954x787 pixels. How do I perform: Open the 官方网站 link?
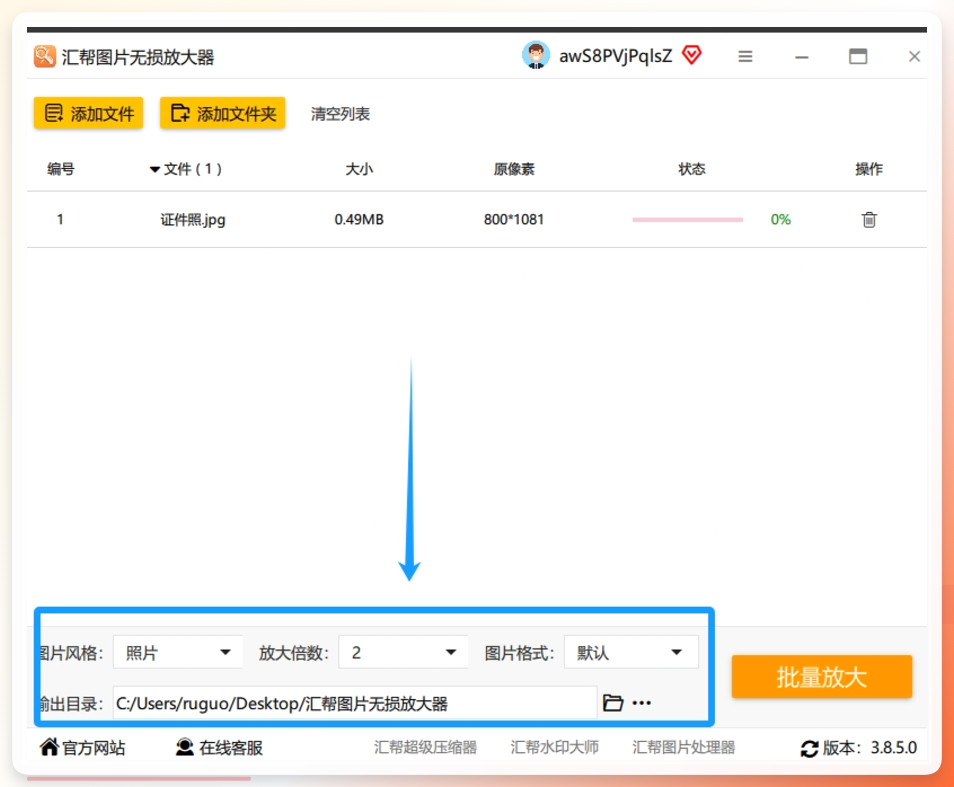pyautogui.click(x=94, y=747)
